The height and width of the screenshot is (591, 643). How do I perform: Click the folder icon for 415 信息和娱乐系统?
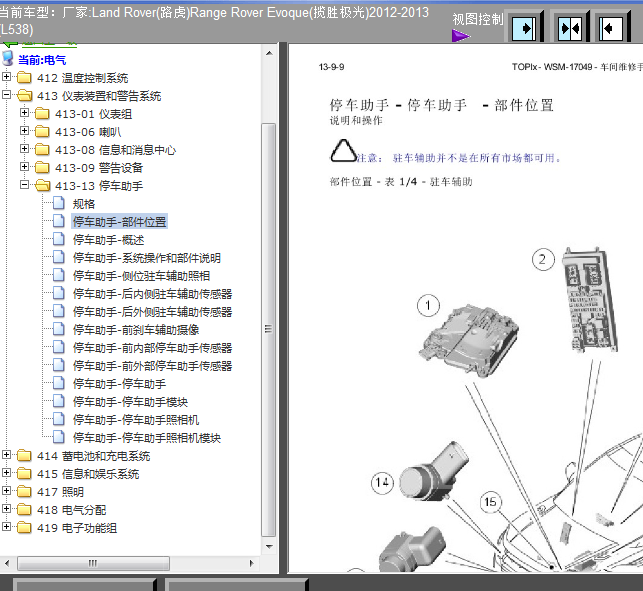[x=24, y=473]
